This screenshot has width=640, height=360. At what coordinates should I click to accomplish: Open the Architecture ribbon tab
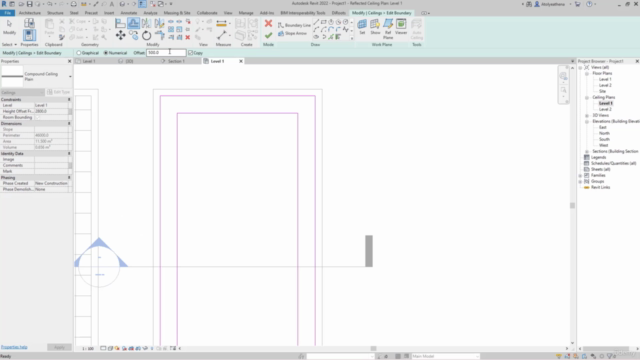pyautogui.click(x=30, y=13)
